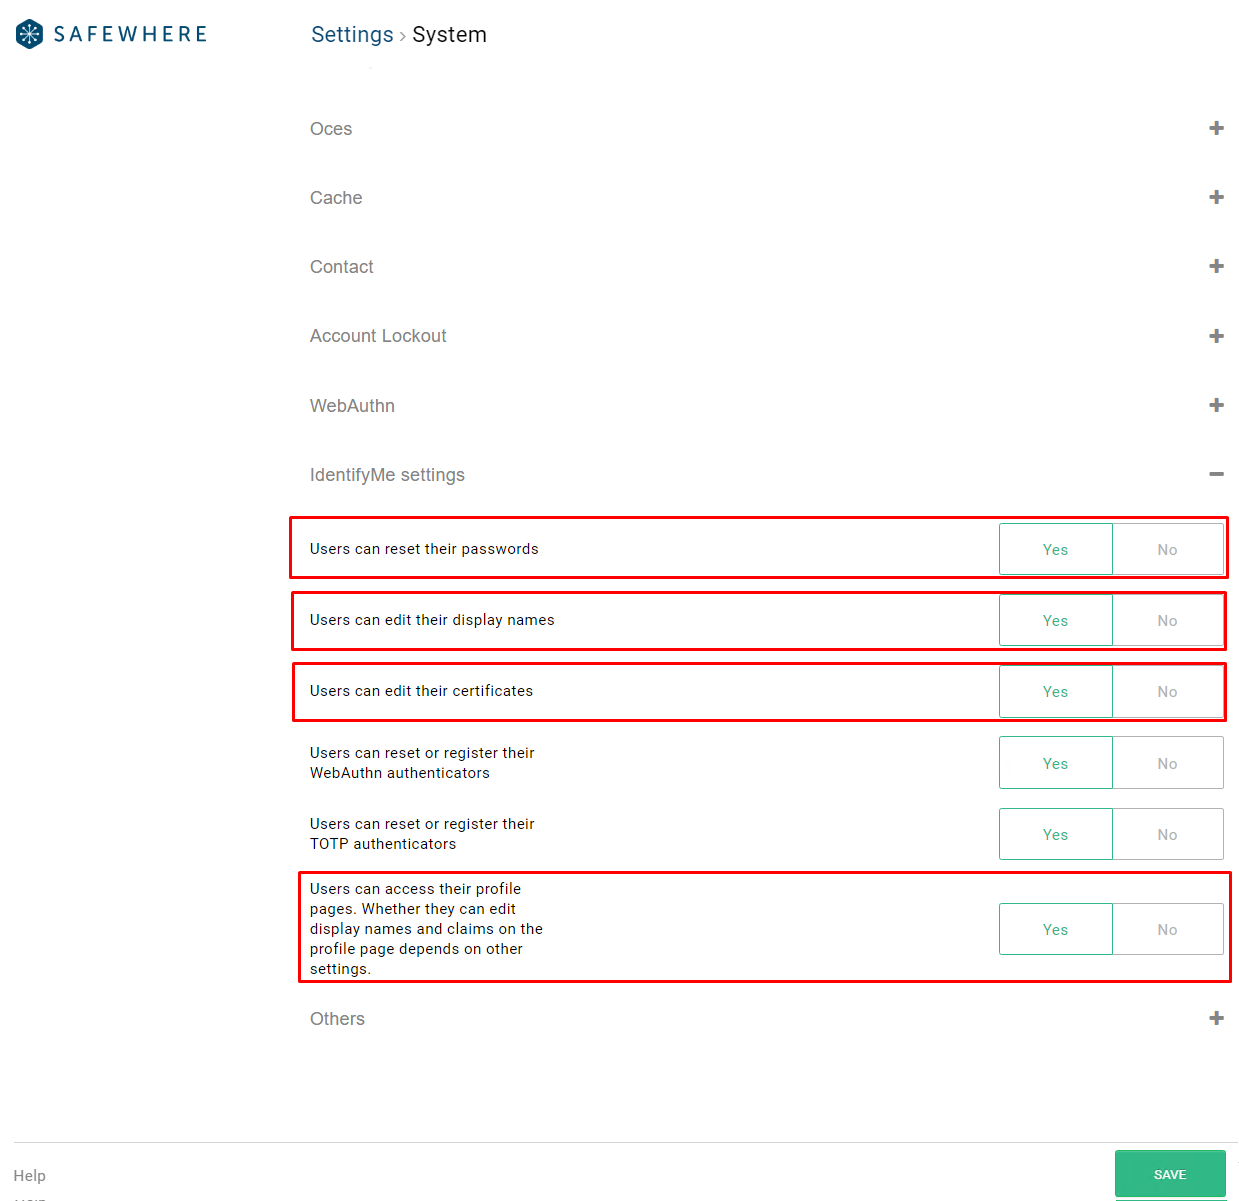
Task: Click the green SAVE button
Action: 1169,1174
